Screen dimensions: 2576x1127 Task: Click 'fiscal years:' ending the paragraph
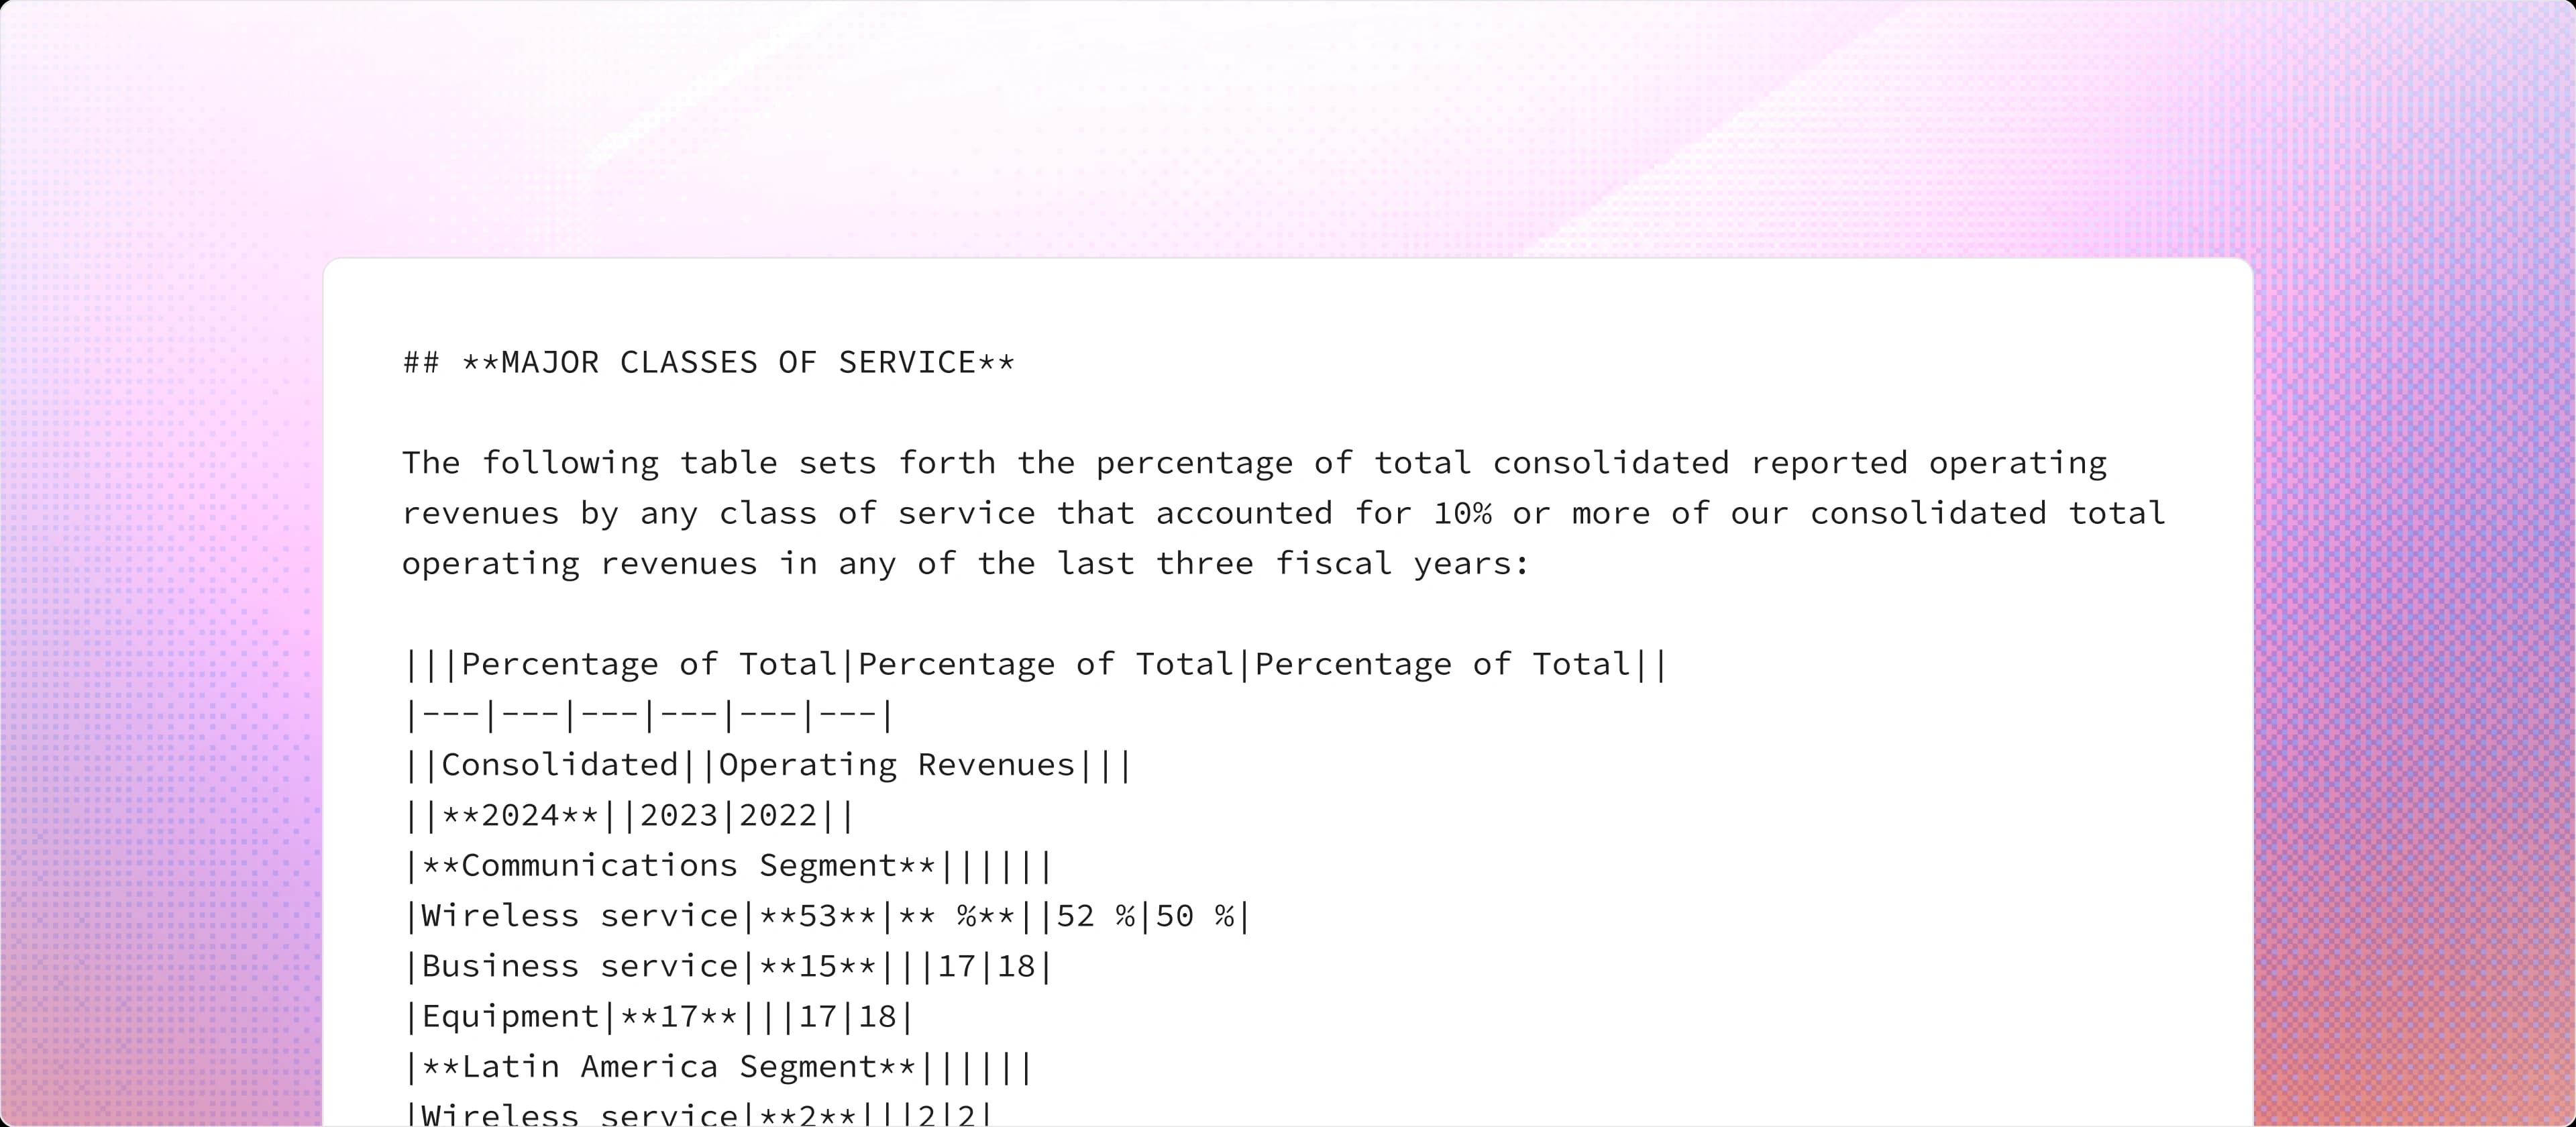click(1402, 564)
